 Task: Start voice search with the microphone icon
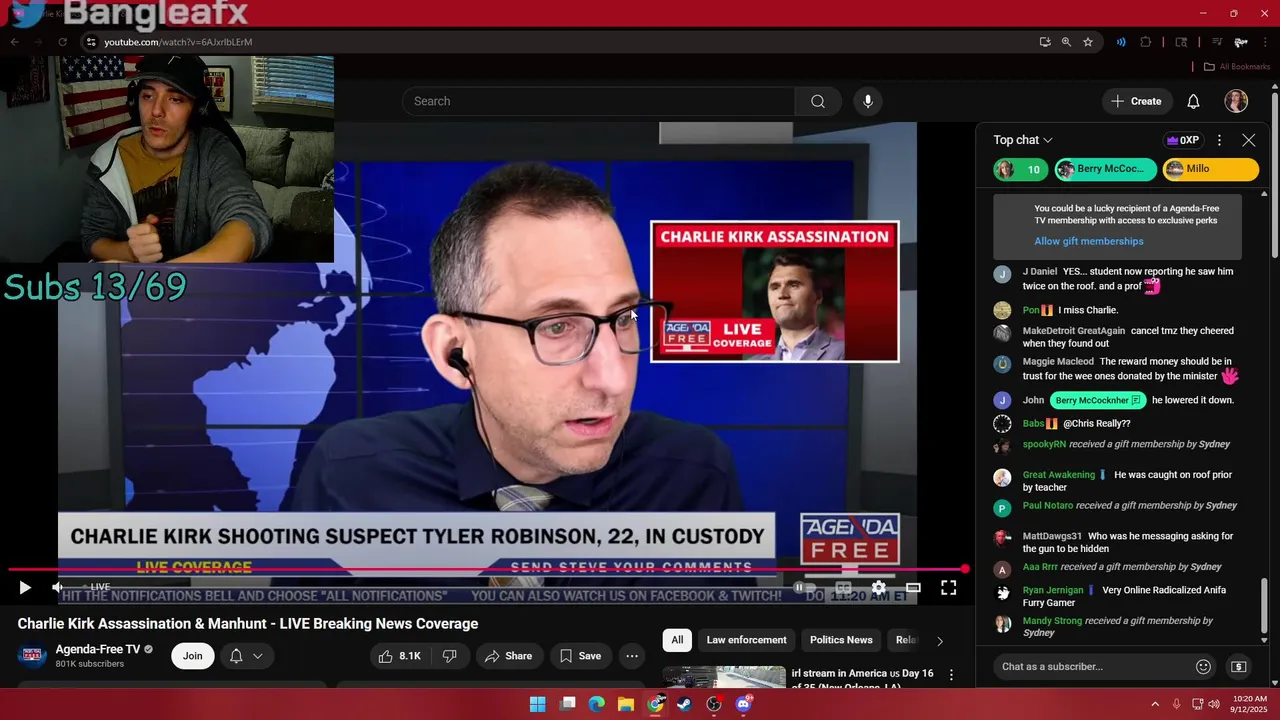[x=867, y=101]
